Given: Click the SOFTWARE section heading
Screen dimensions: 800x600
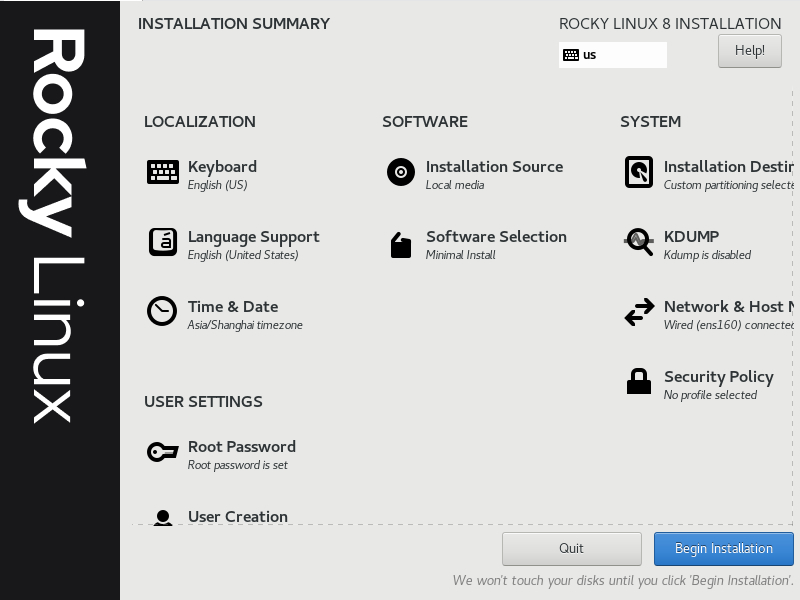Looking at the screenshot, I should coord(424,122).
